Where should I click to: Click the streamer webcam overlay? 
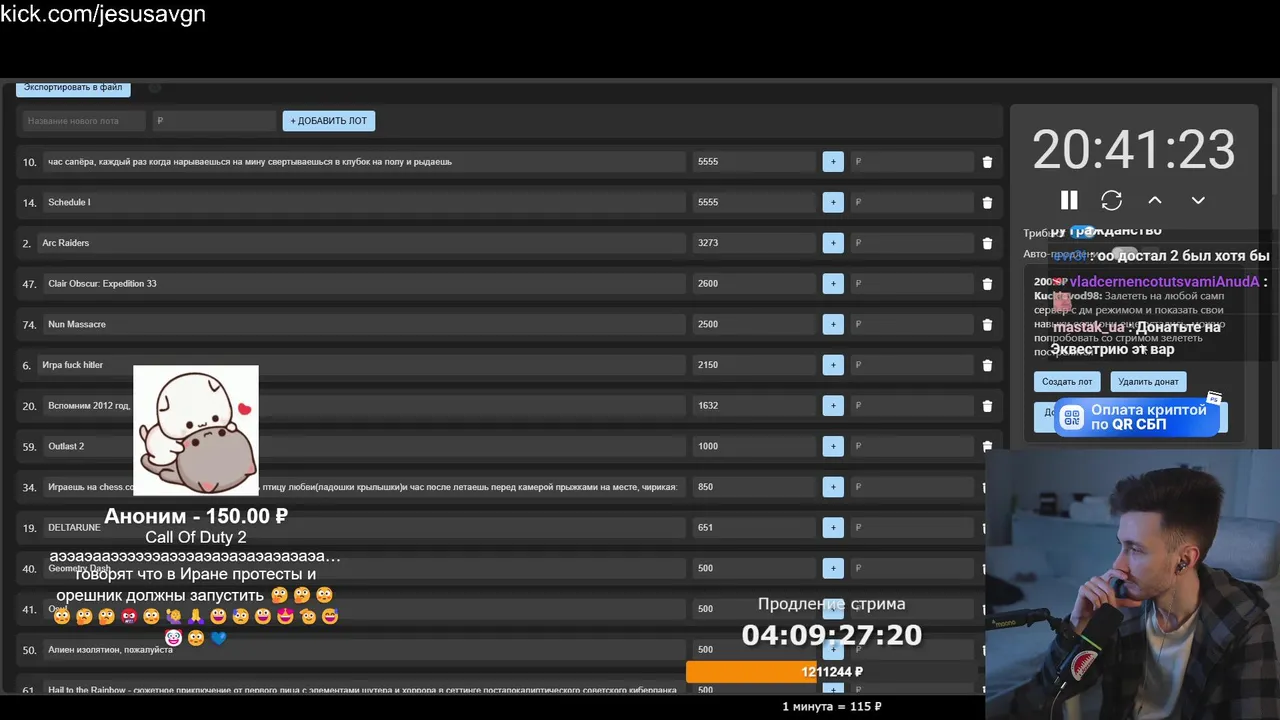[x=1132, y=585]
